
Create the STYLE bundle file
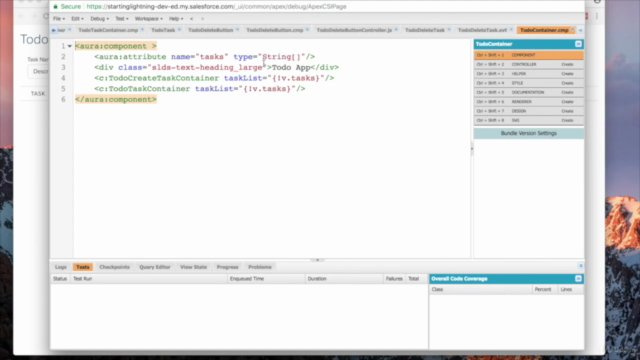[567, 83]
